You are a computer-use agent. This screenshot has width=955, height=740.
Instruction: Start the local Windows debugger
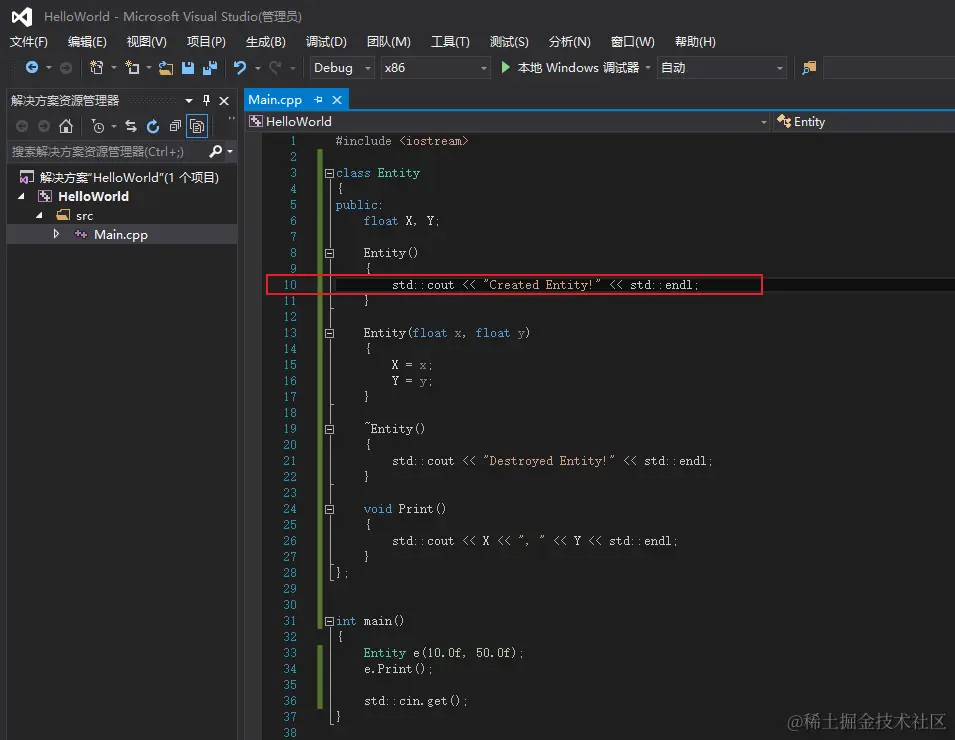[506, 67]
